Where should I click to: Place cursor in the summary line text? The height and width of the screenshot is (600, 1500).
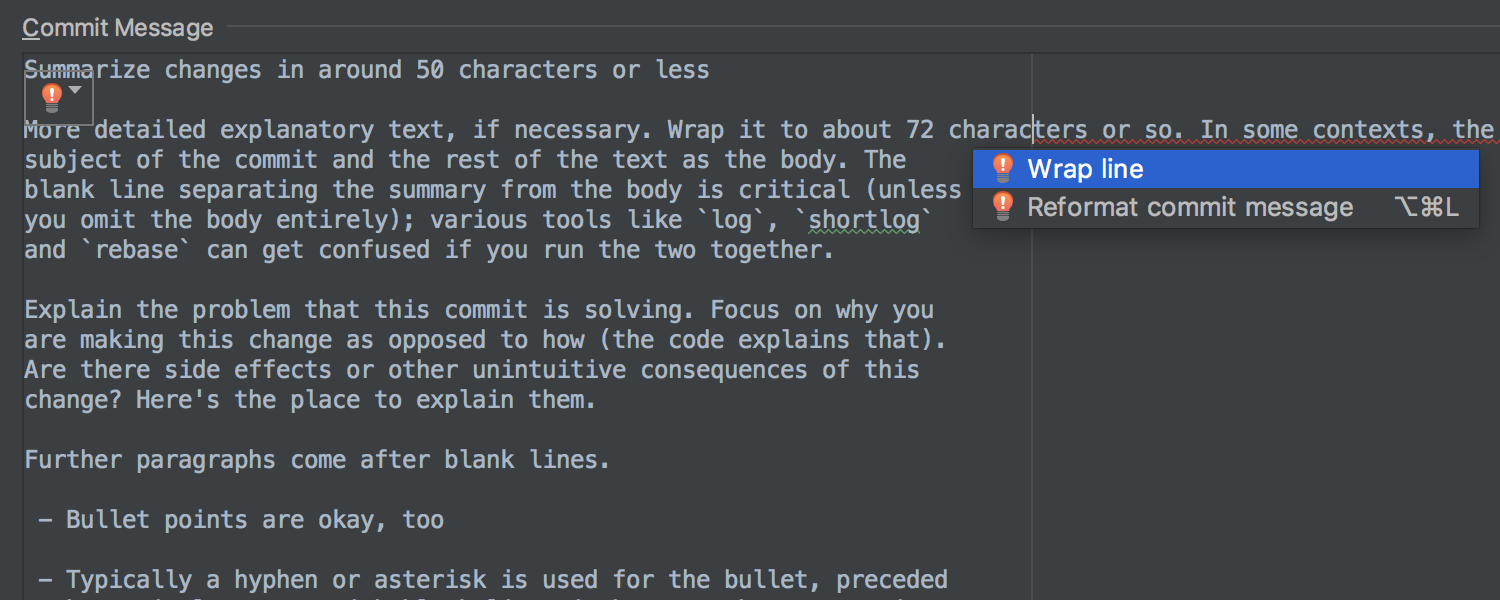pyautogui.click(x=367, y=70)
